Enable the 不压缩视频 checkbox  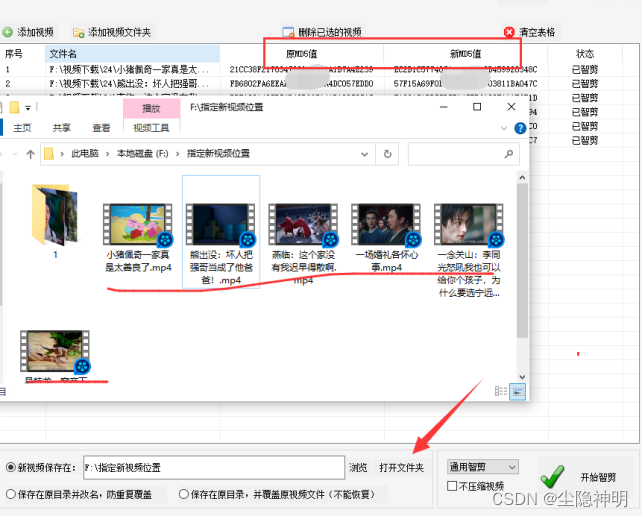point(452,486)
